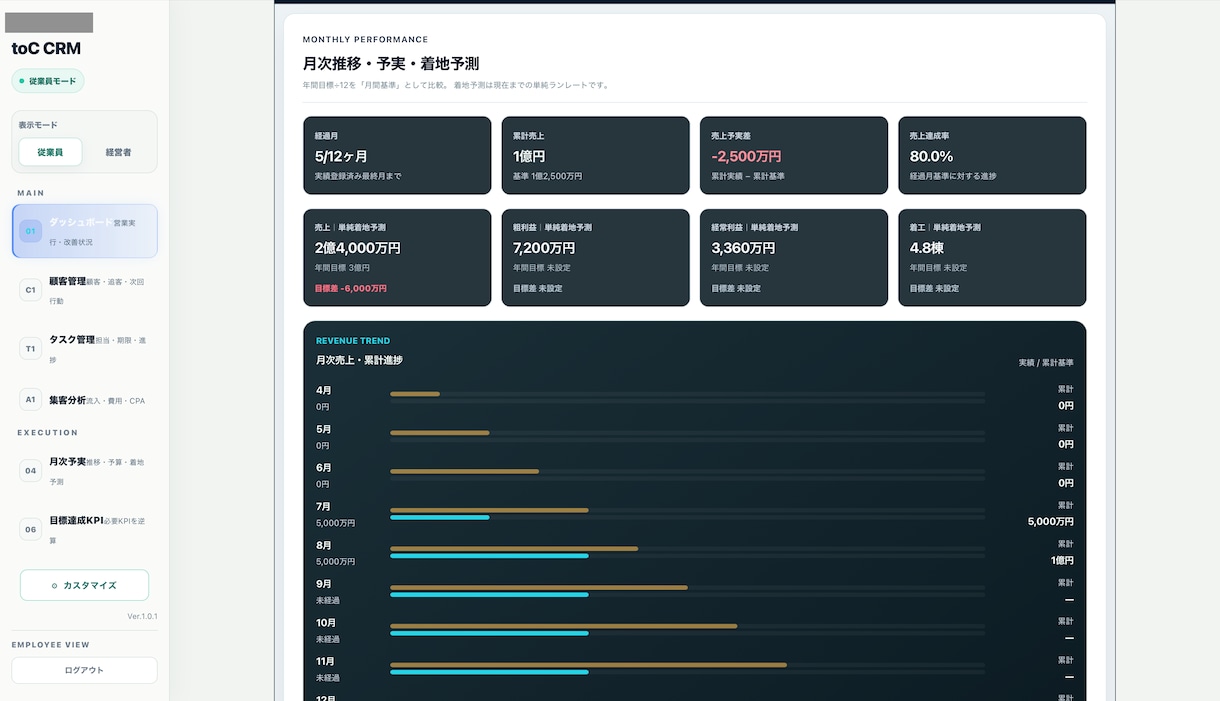The width and height of the screenshot is (1220, 701).
Task: Click the 11月 gold baseline bar
Action: [x=588, y=664]
